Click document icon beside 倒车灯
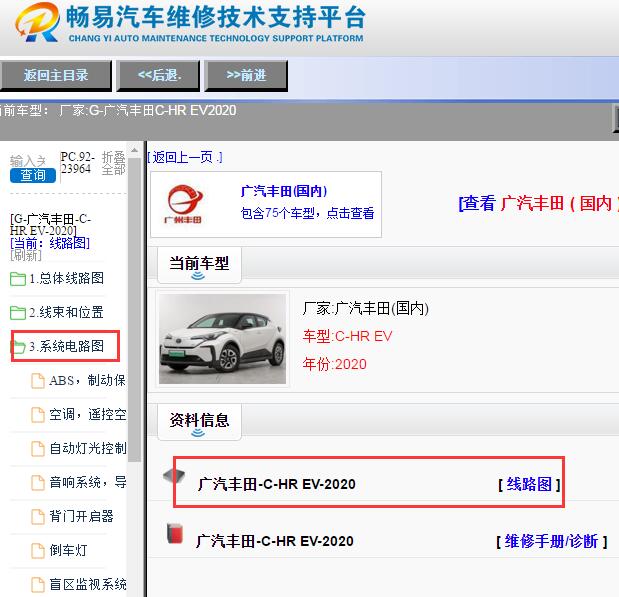This screenshot has height=597, width=619. coord(38,550)
